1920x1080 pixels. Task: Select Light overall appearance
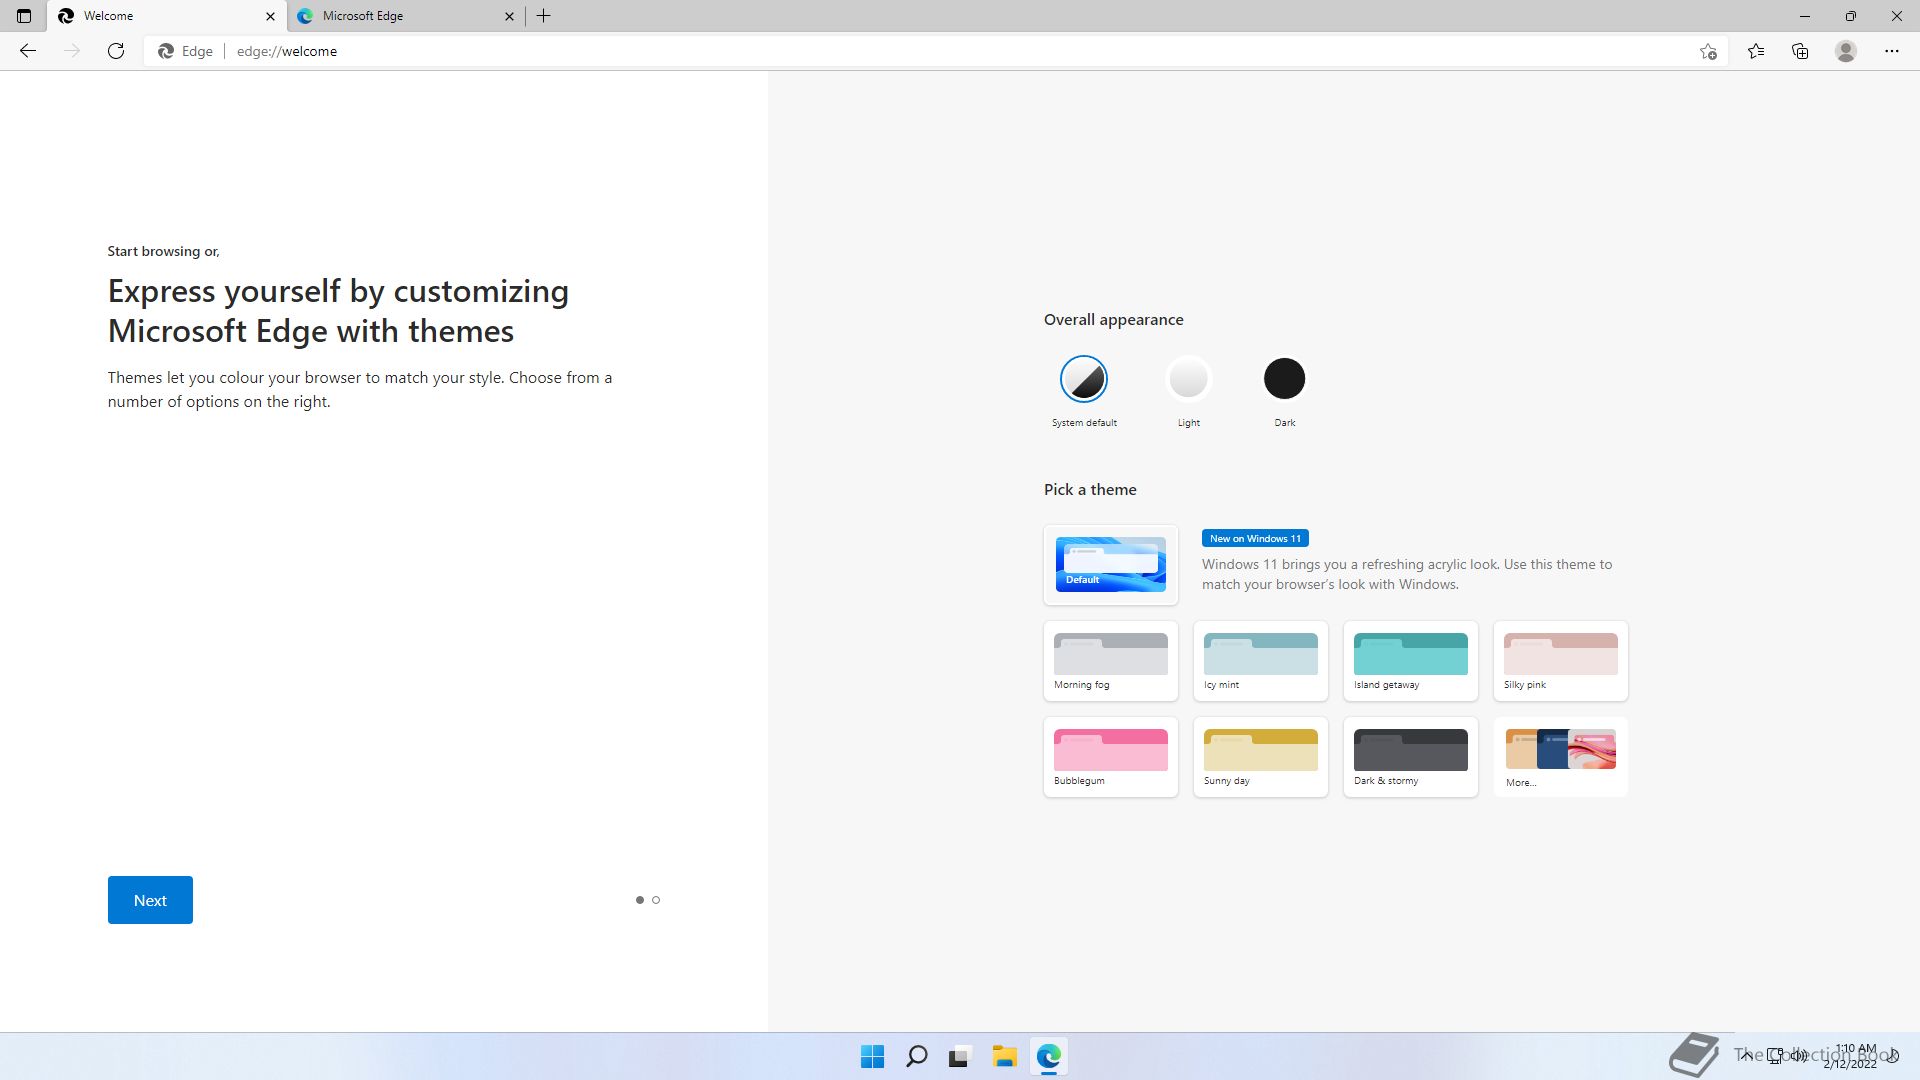coord(1188,379)
